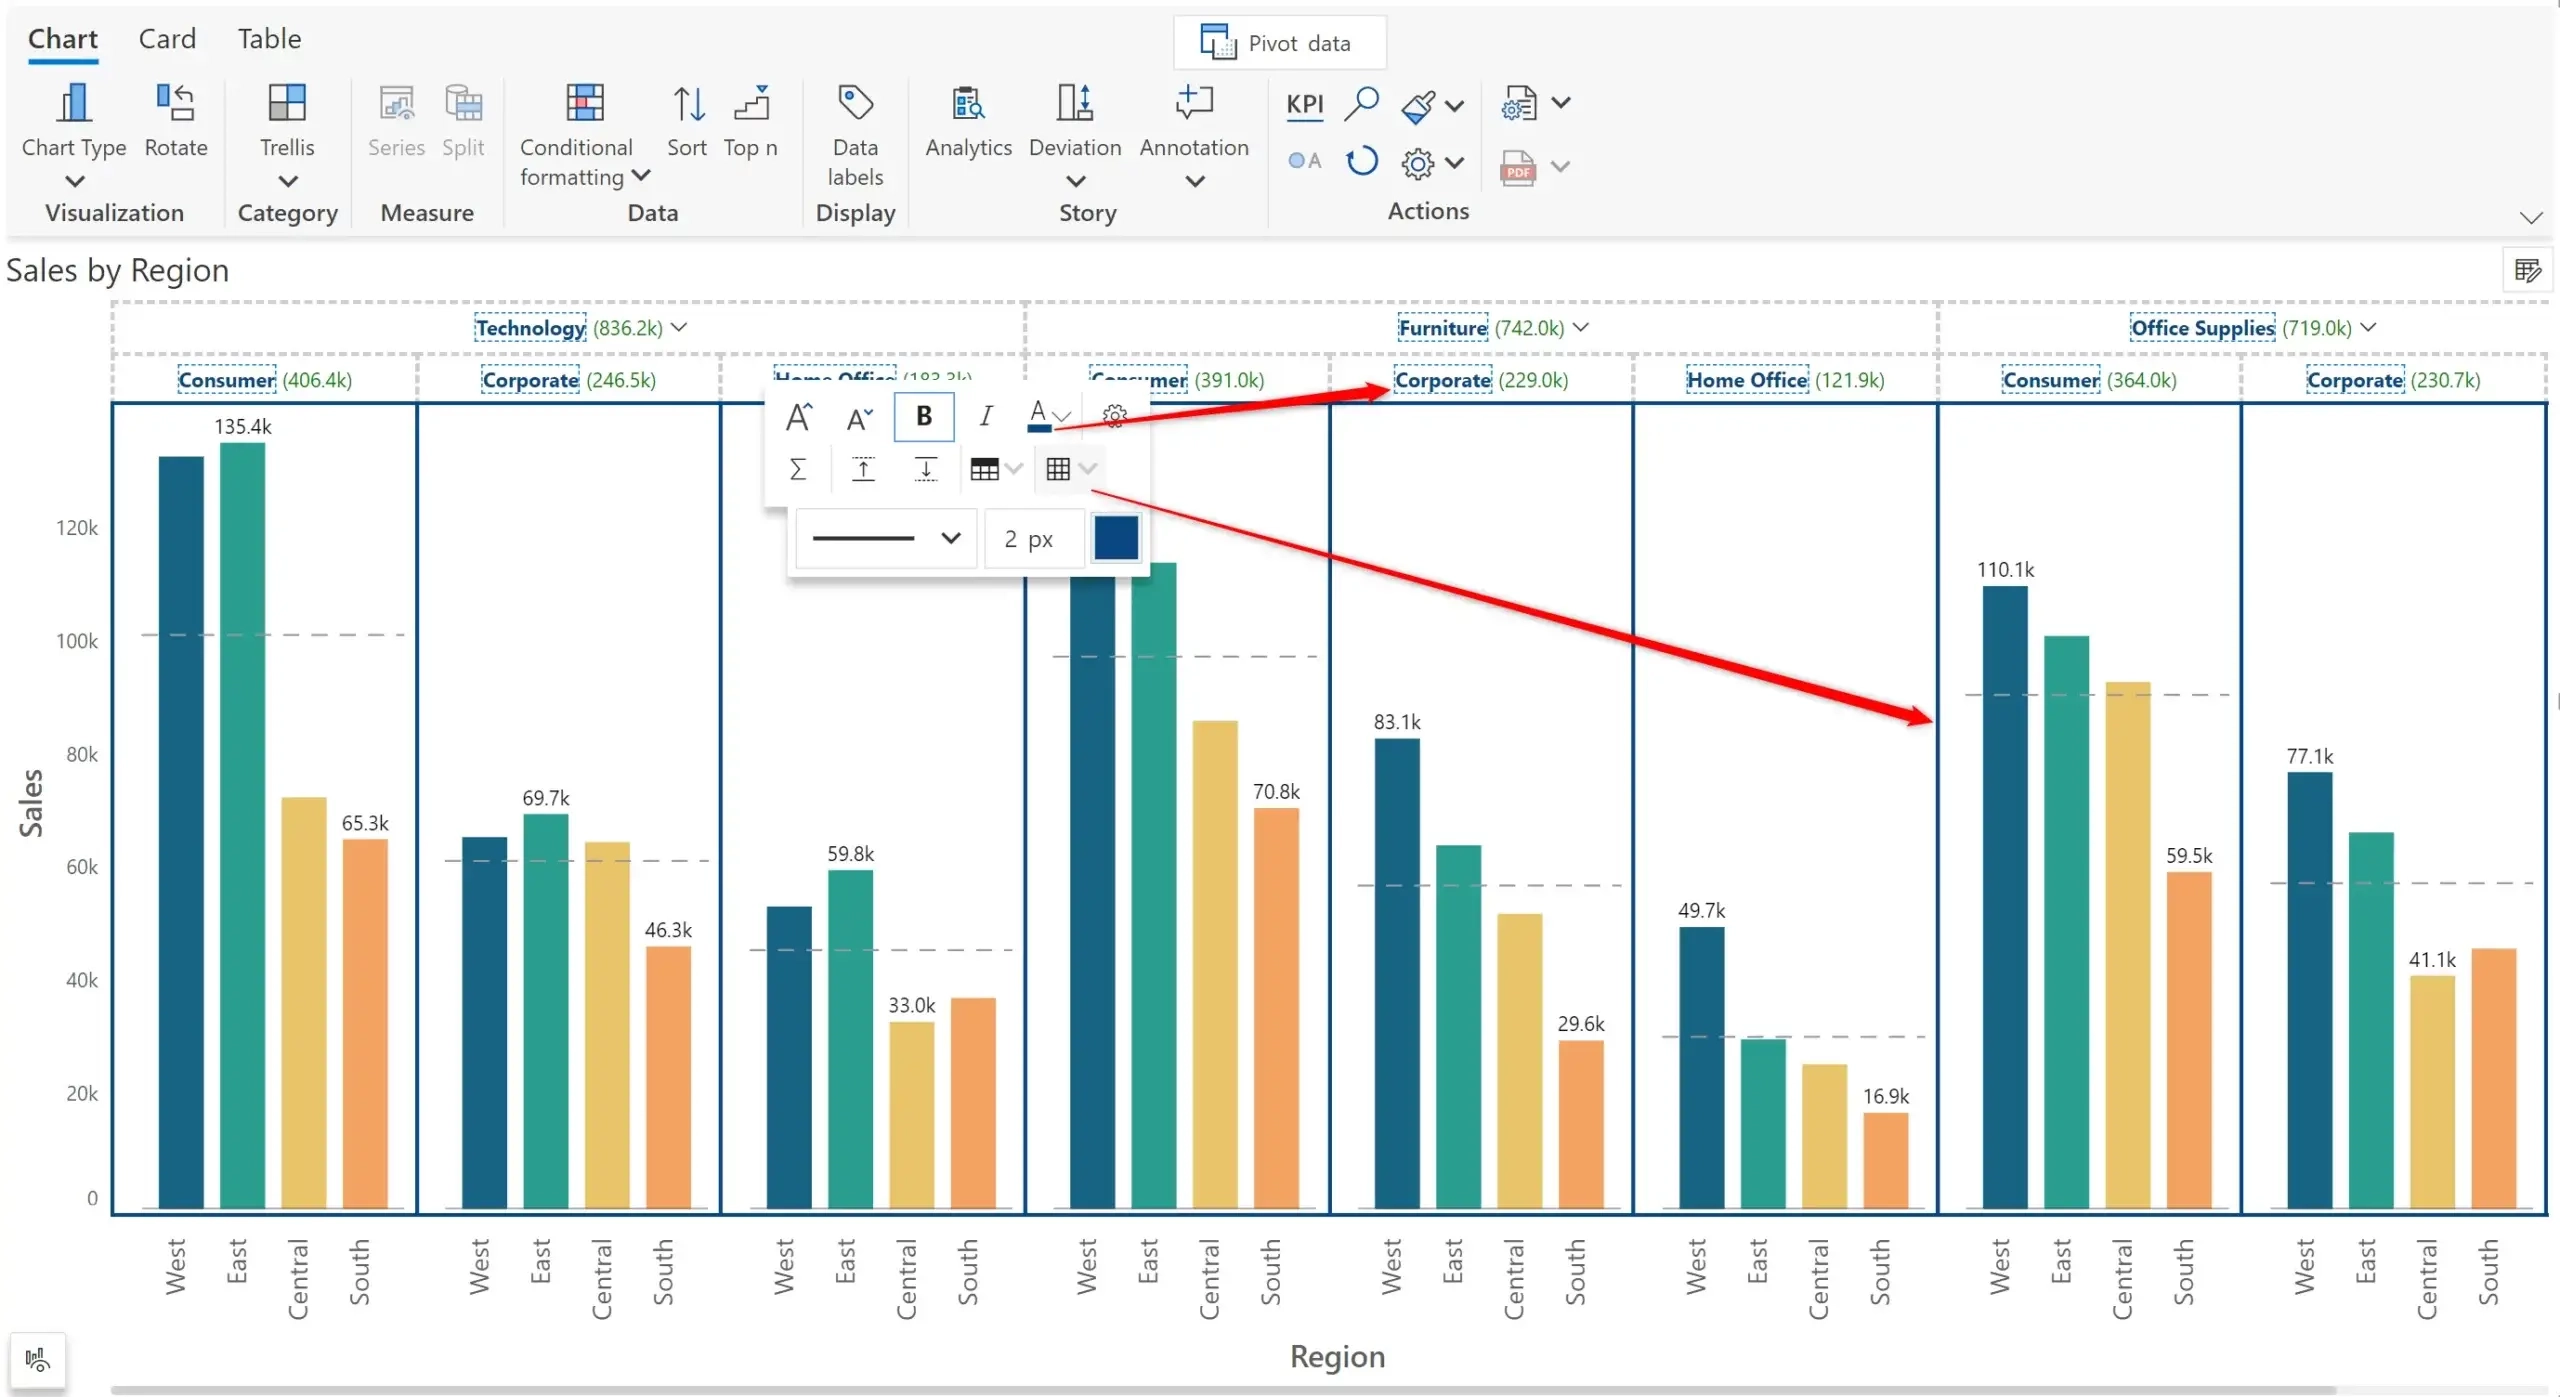Toggle bold formatting
2560x1397 pixels.
point(923,416)
